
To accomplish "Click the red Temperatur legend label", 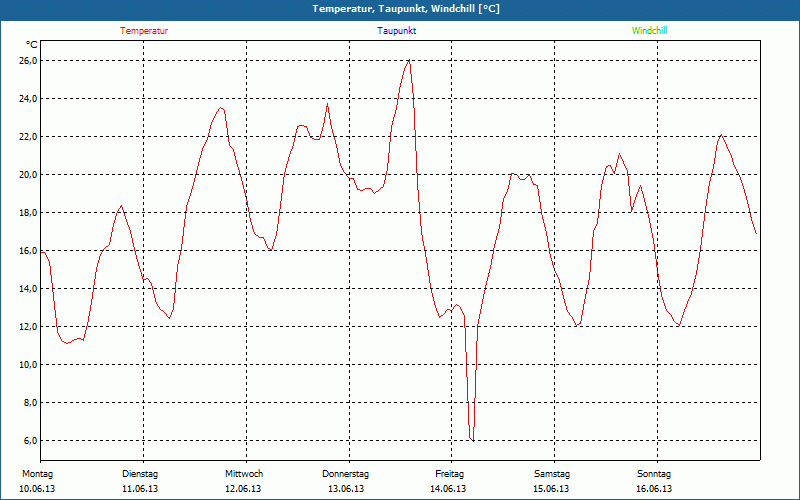I will [144, 31].
